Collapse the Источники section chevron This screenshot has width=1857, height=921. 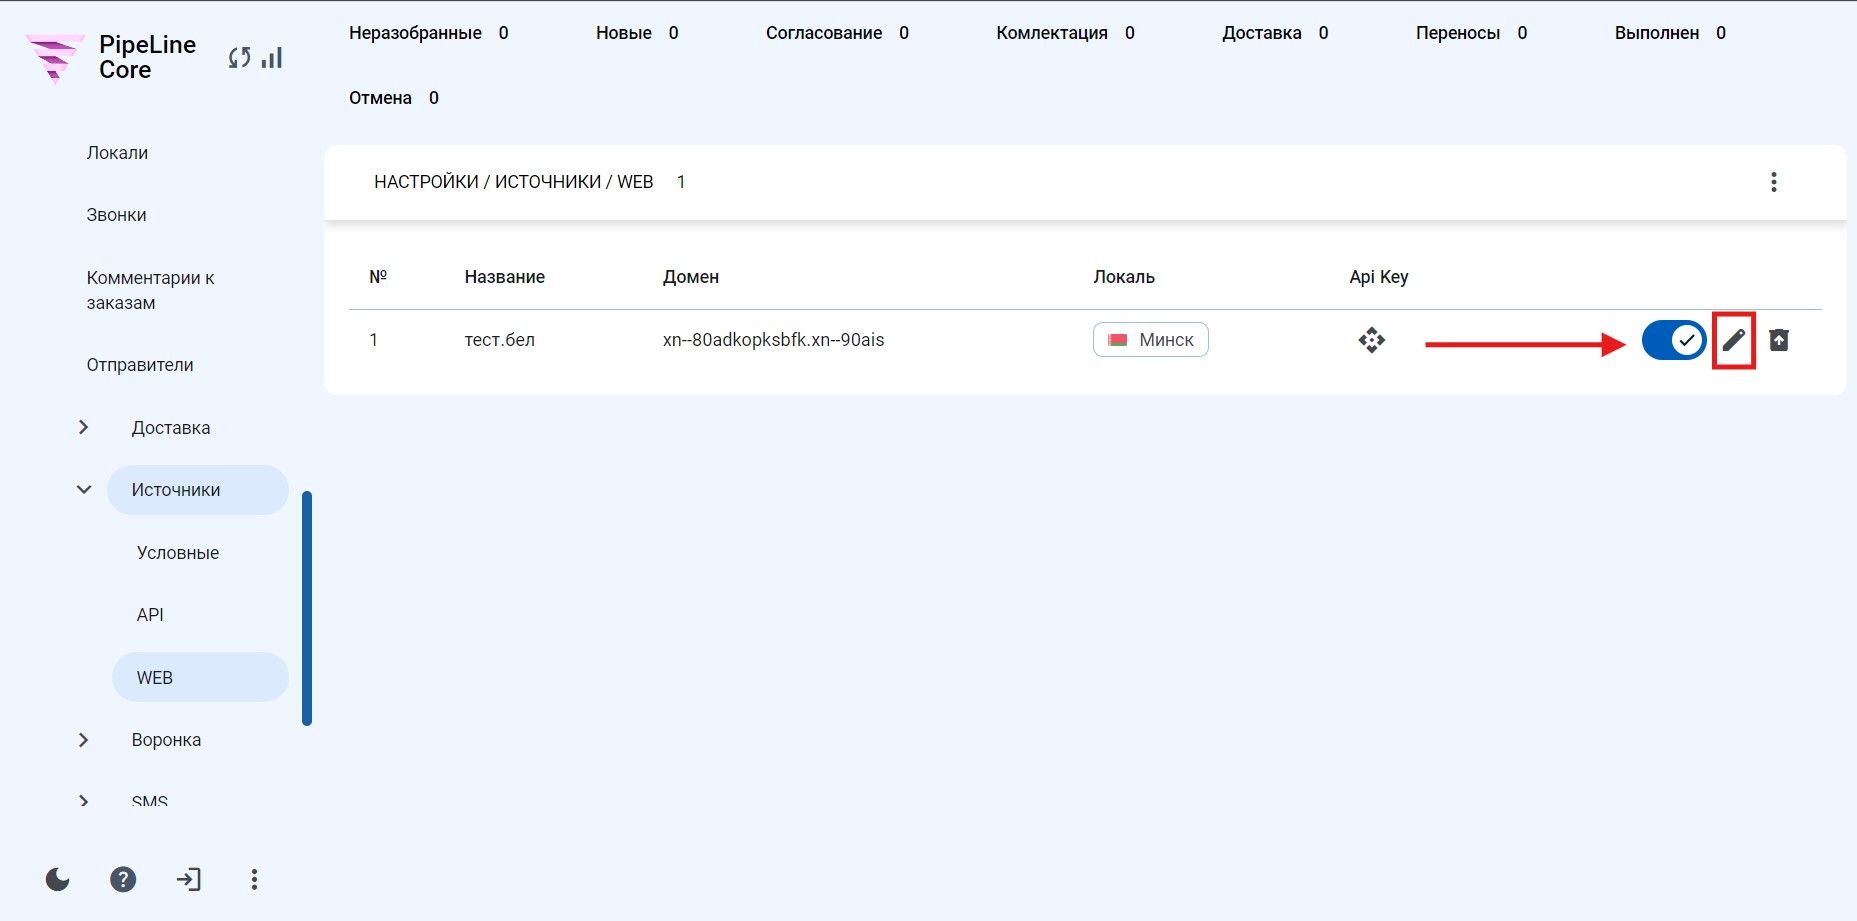click(84, 489)
